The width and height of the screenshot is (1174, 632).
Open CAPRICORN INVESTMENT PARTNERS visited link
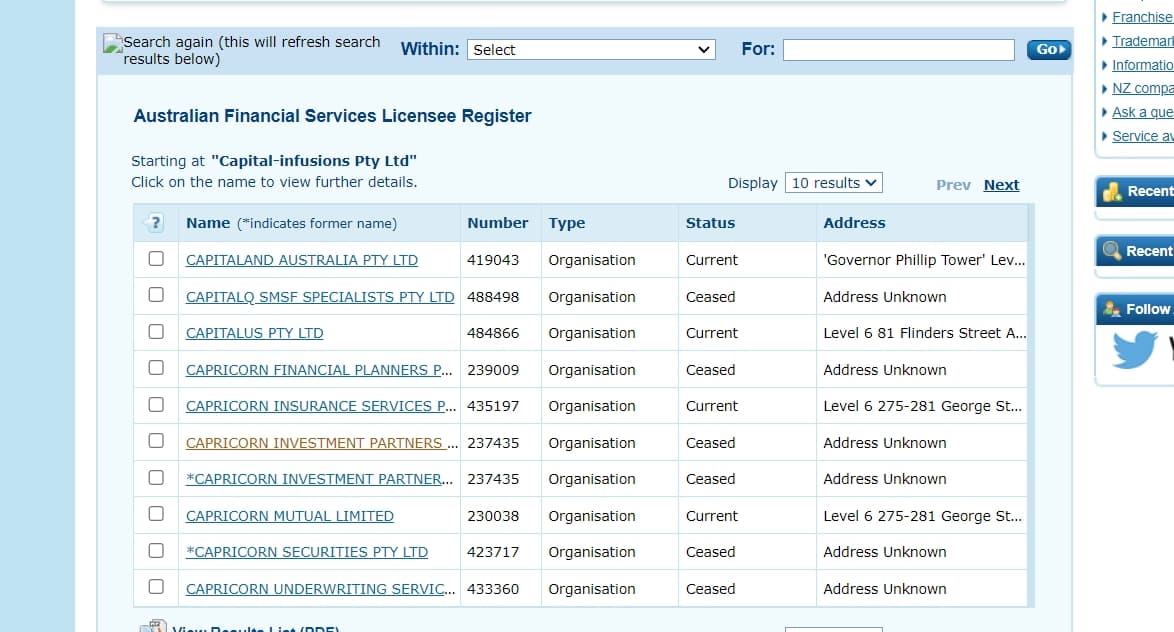pos(322,443)
